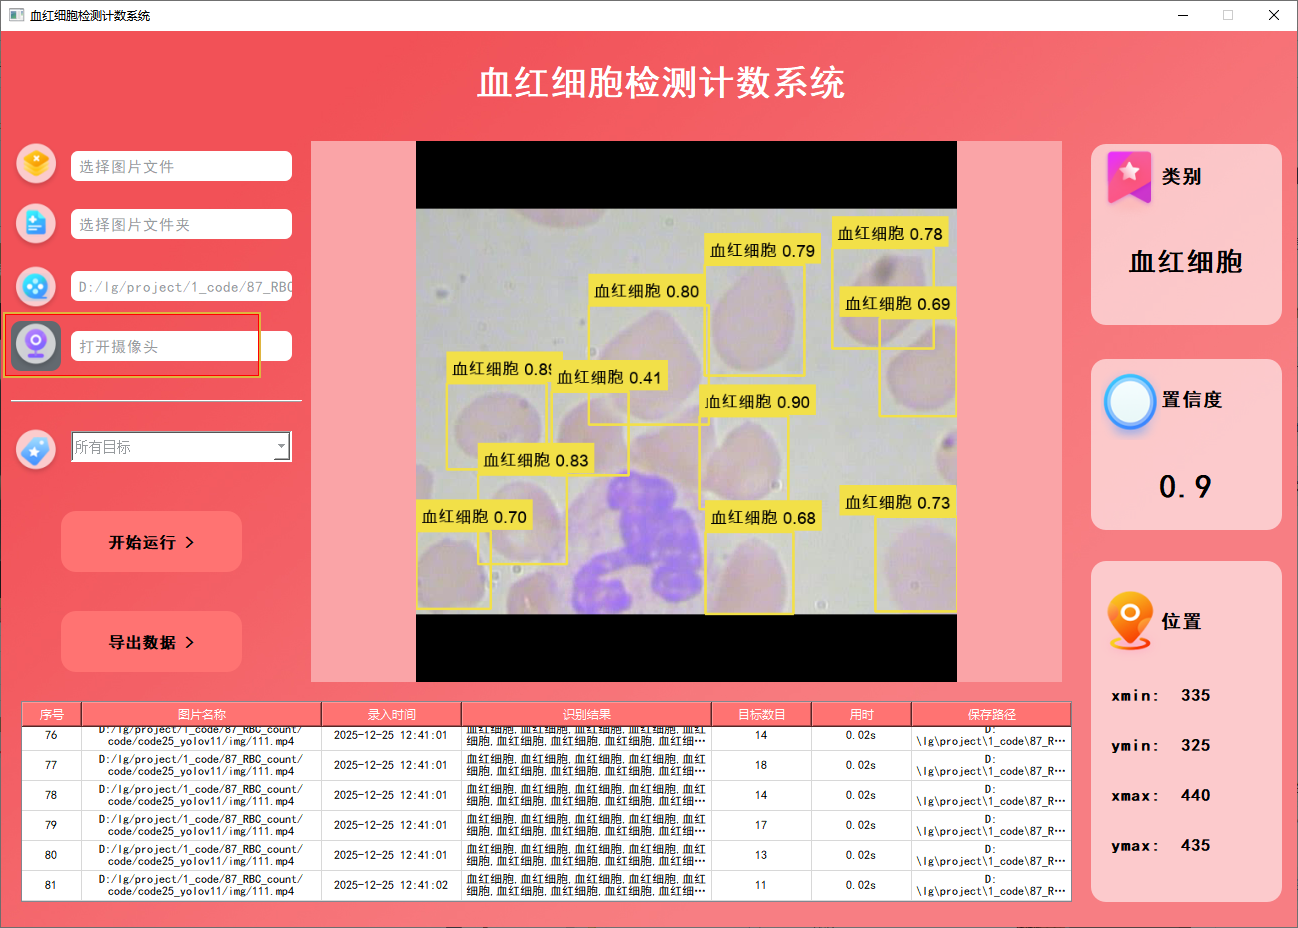The image size is (1298, 928).
Task: Click detection label 血红细胞 0.41
Action: (x=609, y=377)
